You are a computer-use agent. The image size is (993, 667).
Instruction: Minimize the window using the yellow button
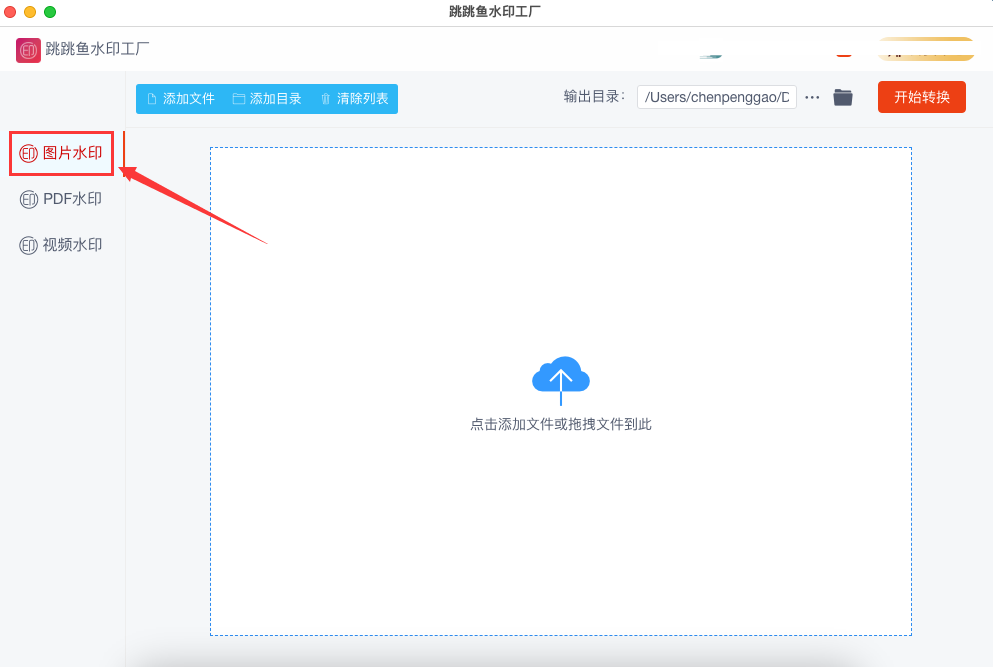[x=30, y=11]
